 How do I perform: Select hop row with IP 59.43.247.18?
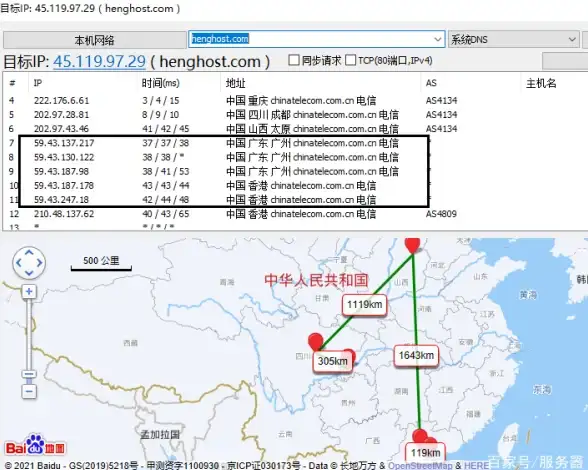pyautogui.click(x=294, y=200)
